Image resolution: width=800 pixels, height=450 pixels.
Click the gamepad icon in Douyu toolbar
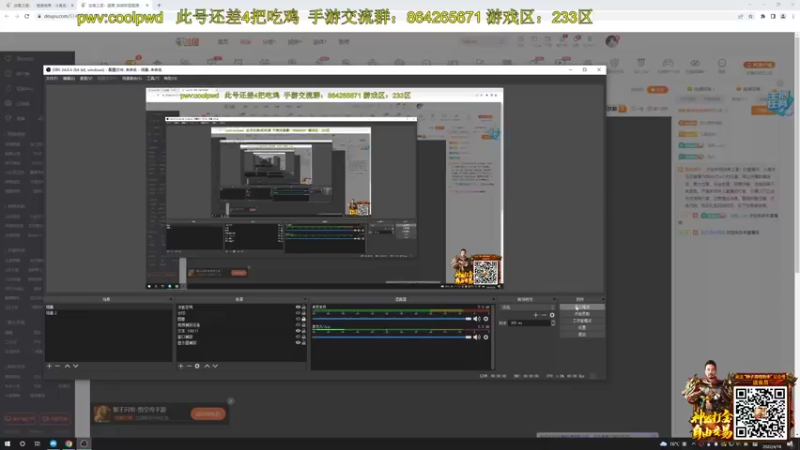coord(667,63)
